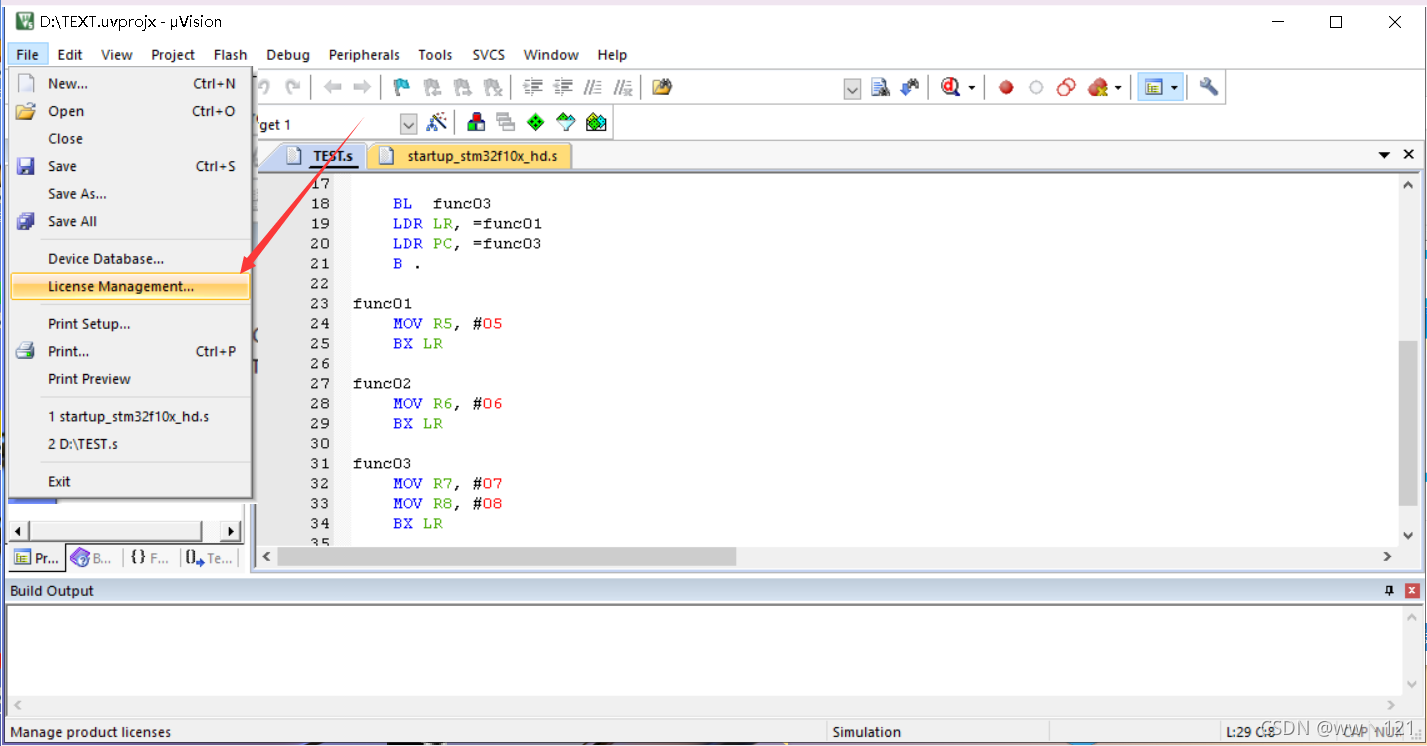The width and height of the screenshot is (1427, 746).
Task: Click the Navigate Forwards arrow
Action: [x=362, y=88]
